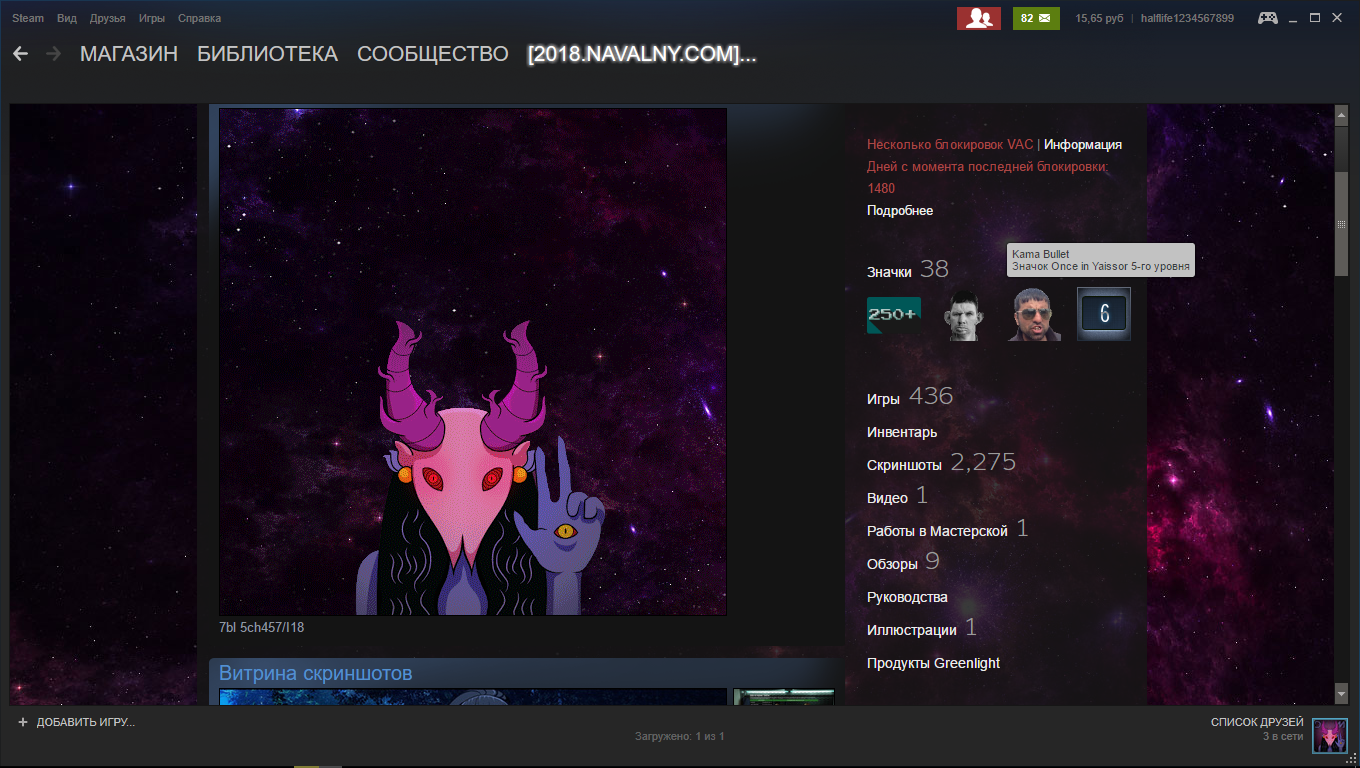Viewport: 1360px width, 768px height.
Task: Click the 250+ games badge icon
Action: pyautogui.click(x=894, y=314)
